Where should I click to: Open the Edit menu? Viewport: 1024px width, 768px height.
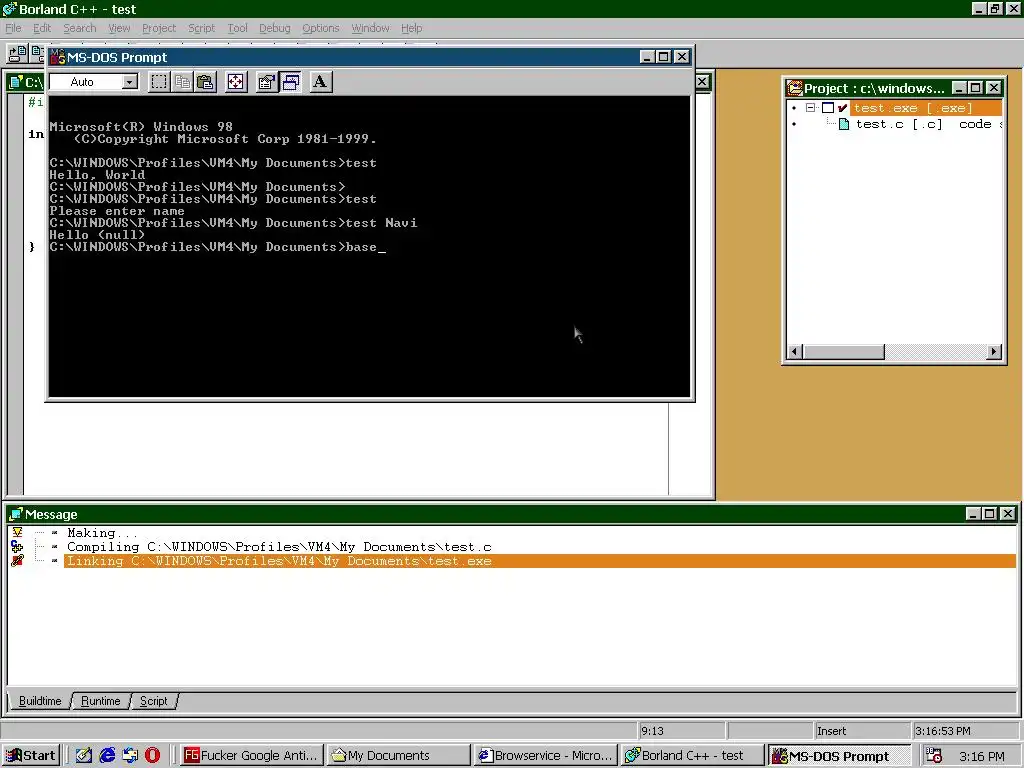tap(42, 28)
